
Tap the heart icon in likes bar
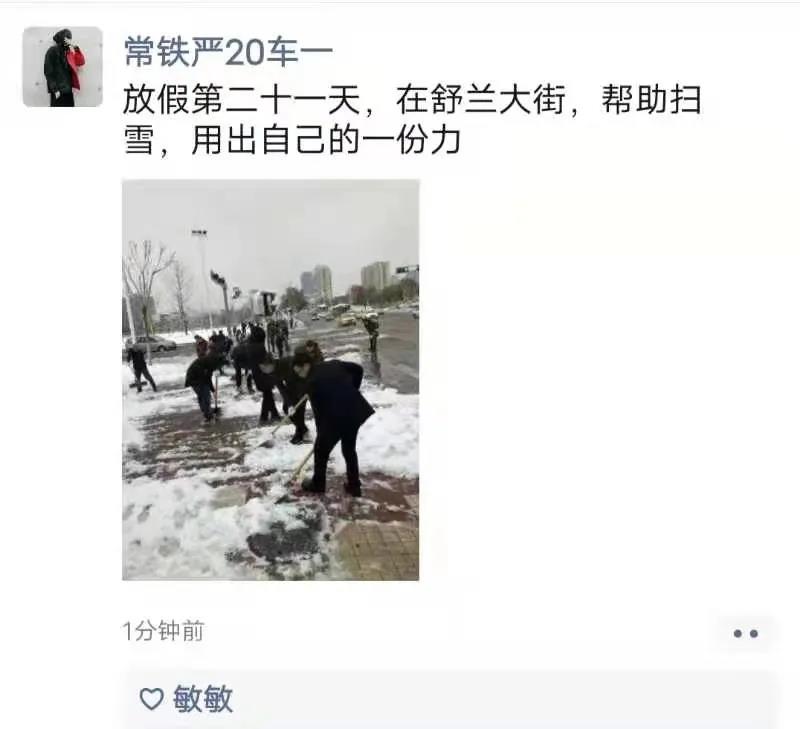point(152,698)
